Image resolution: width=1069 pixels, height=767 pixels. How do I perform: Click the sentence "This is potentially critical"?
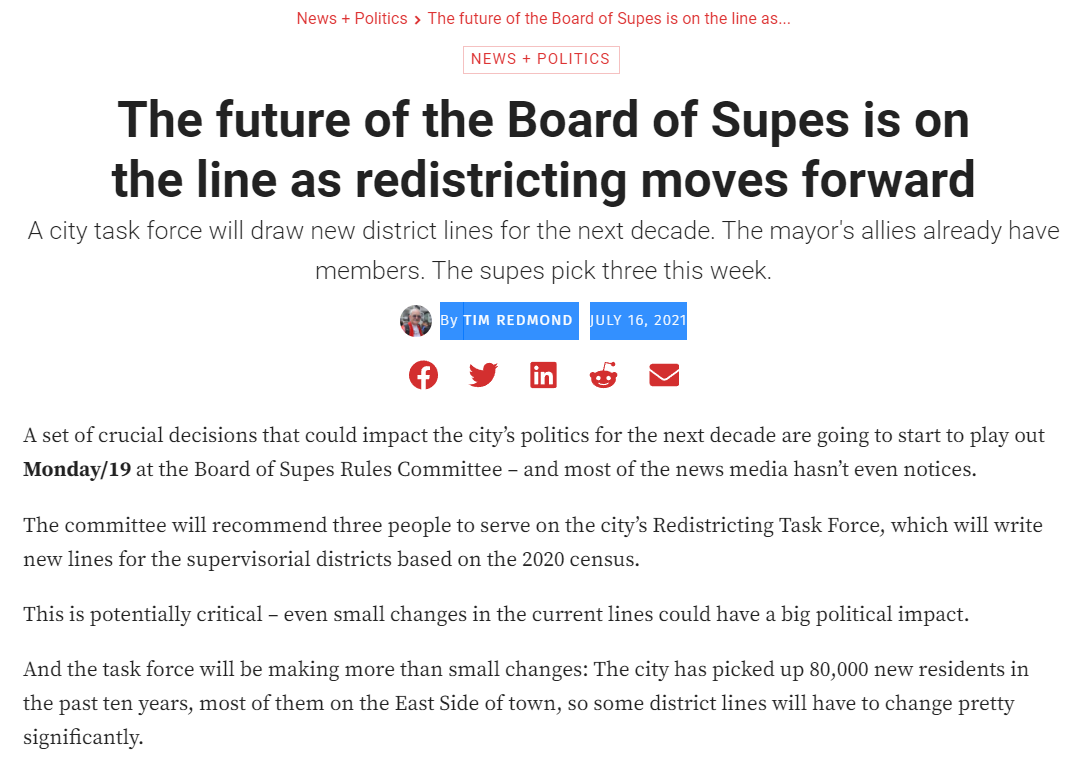[x=143, y=614]
